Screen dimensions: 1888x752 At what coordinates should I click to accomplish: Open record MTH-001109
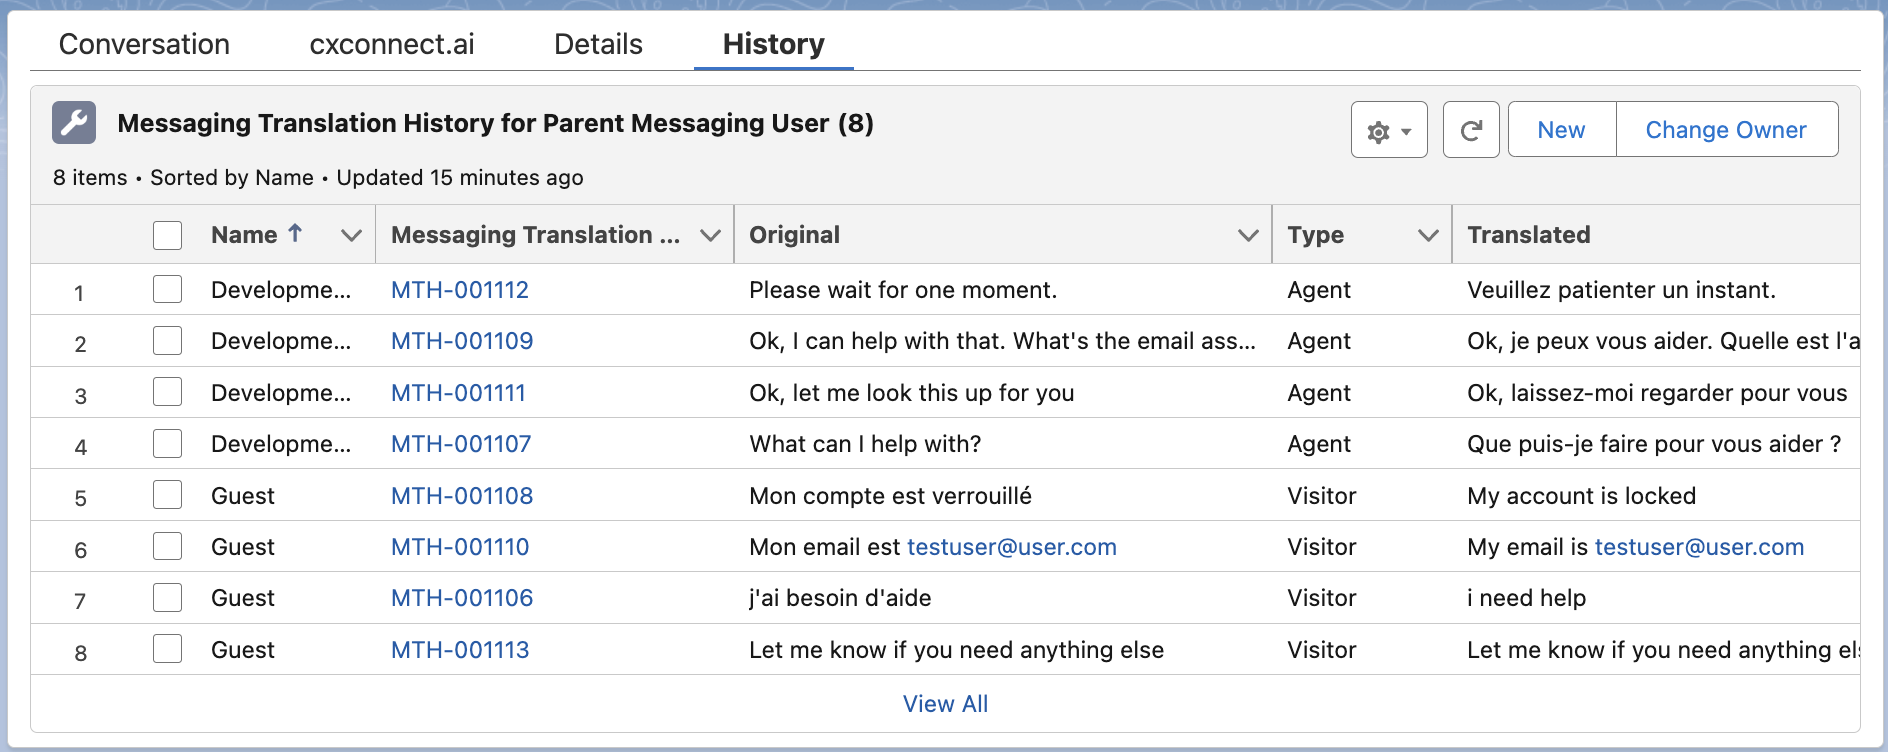[x=462, y=341]
